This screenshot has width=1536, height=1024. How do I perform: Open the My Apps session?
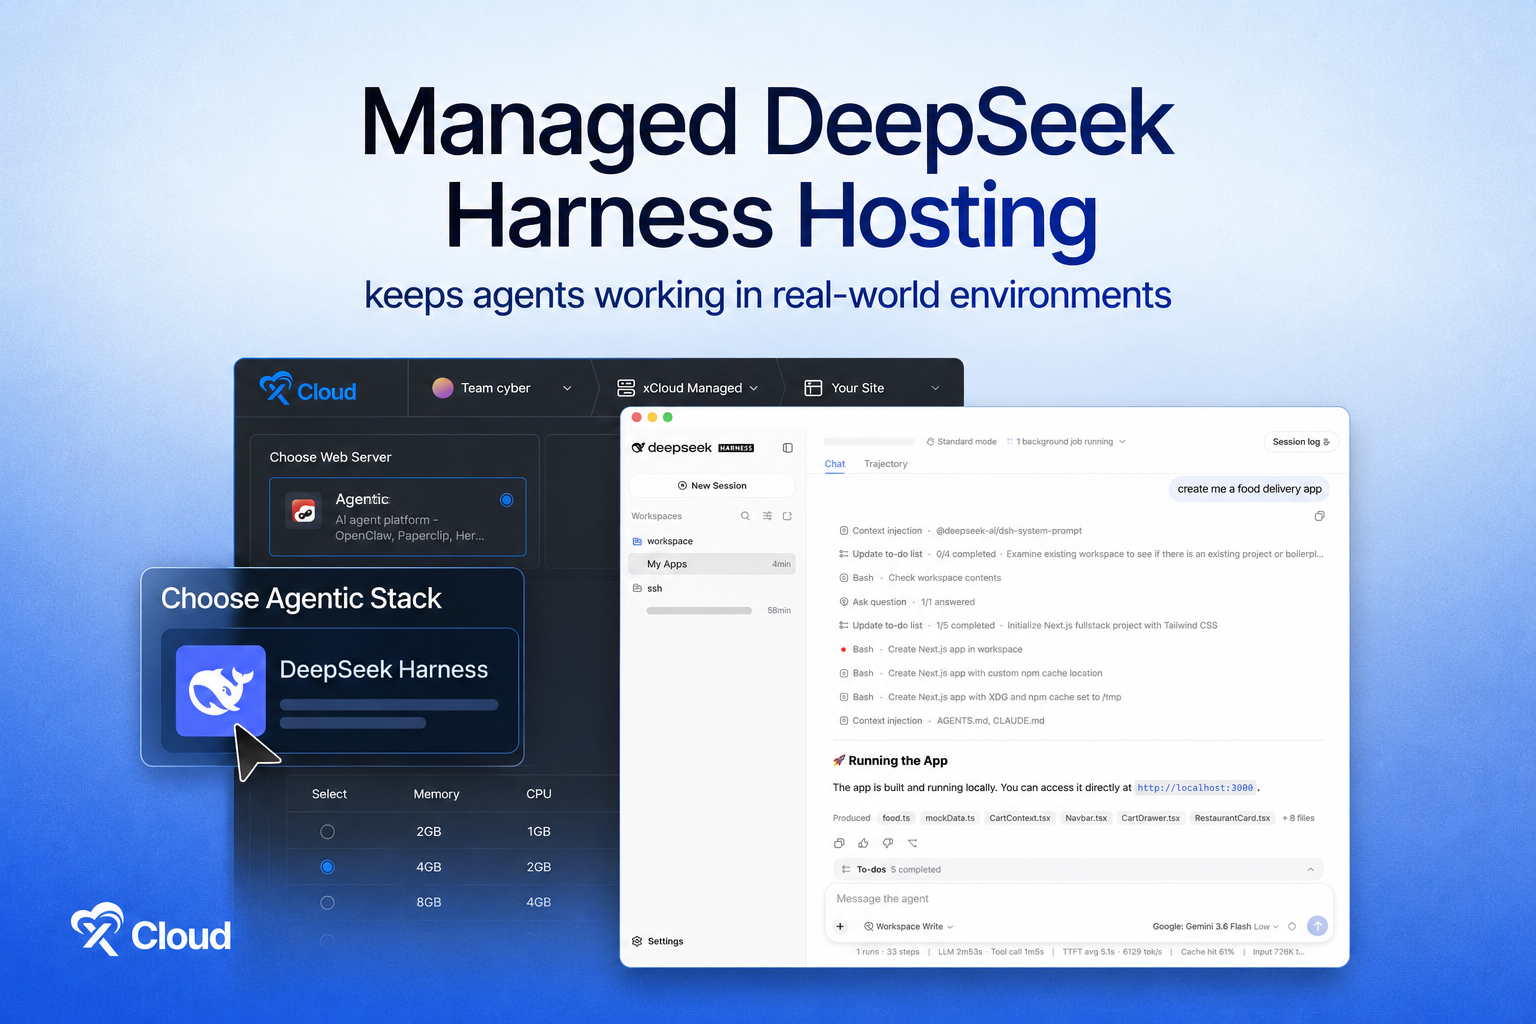coord(712,564)
